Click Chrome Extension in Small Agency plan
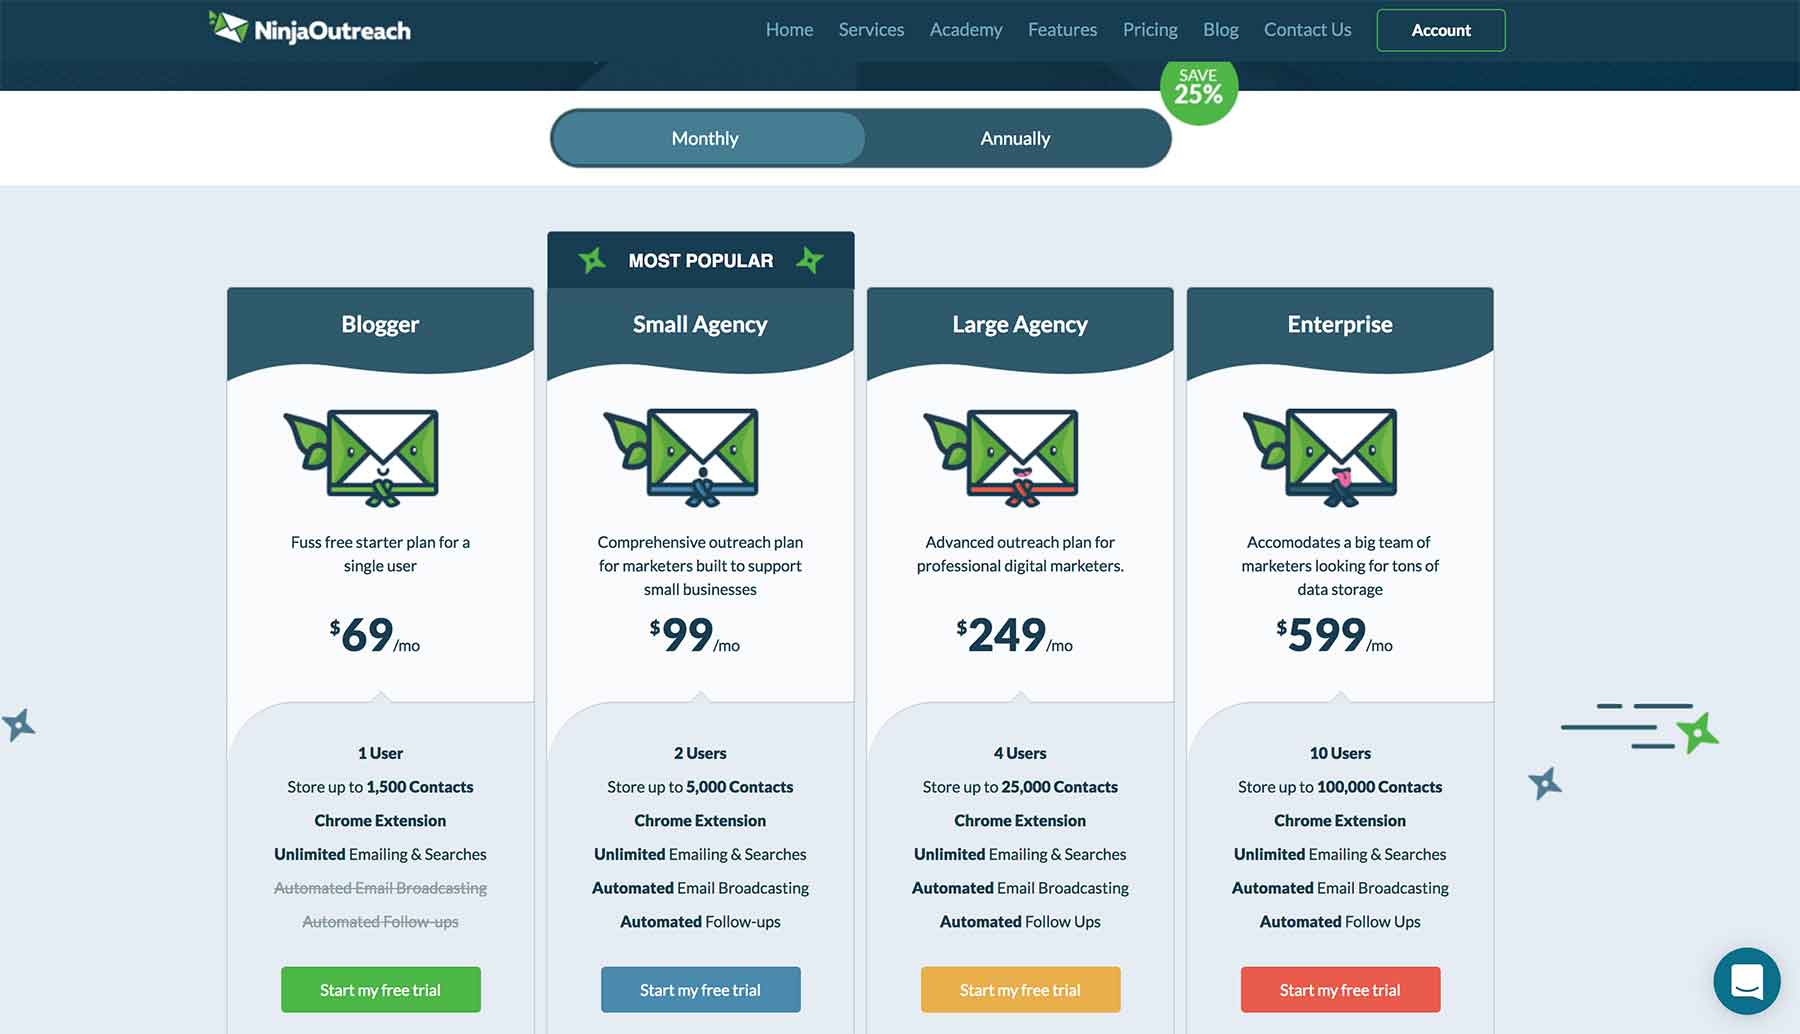This screenshot has width=1800, height=1034. [700, 820]
